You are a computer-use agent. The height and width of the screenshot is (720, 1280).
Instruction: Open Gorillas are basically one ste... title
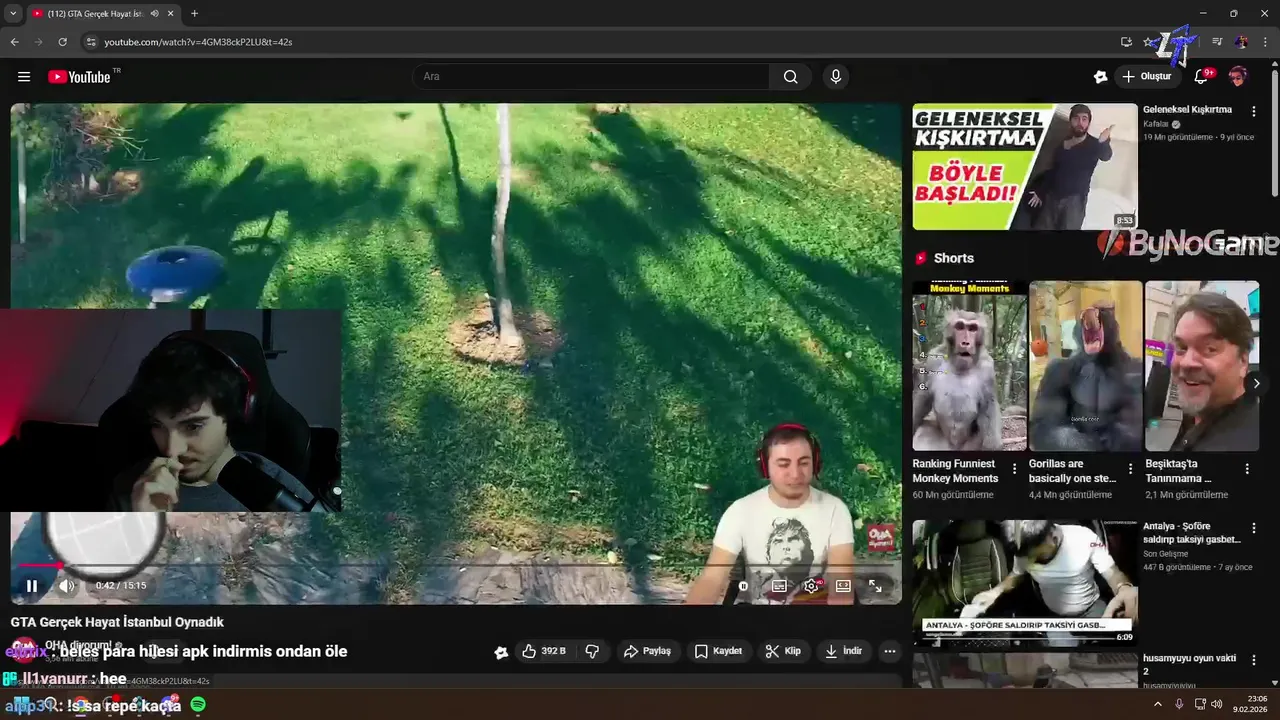point(1072,471)
